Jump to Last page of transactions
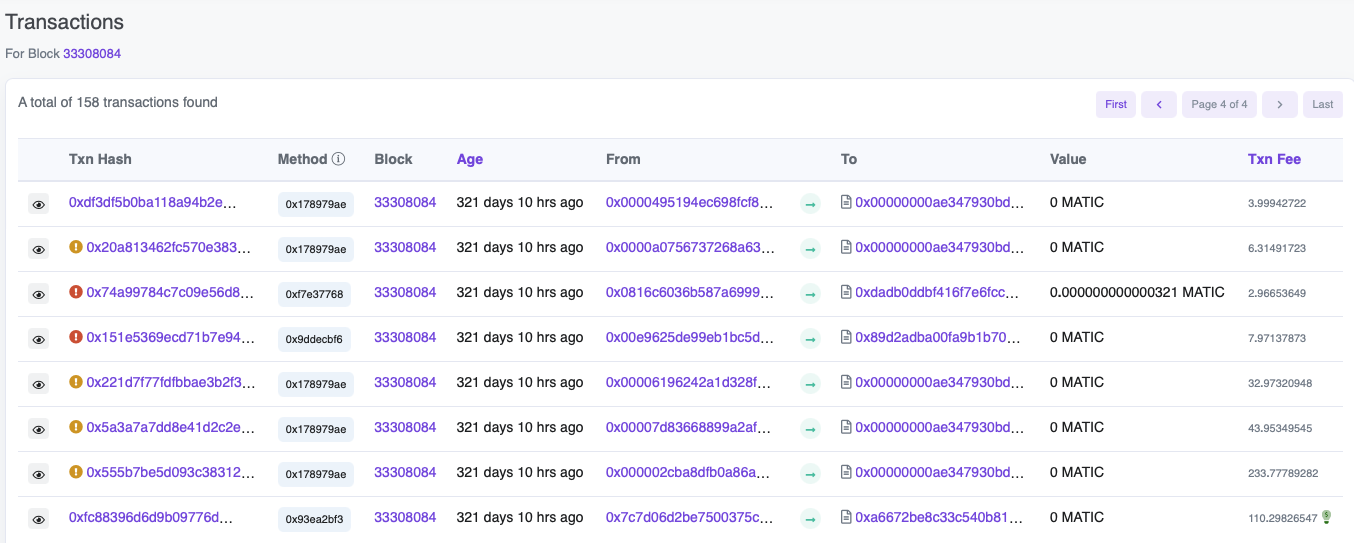 pos(1322,104)
